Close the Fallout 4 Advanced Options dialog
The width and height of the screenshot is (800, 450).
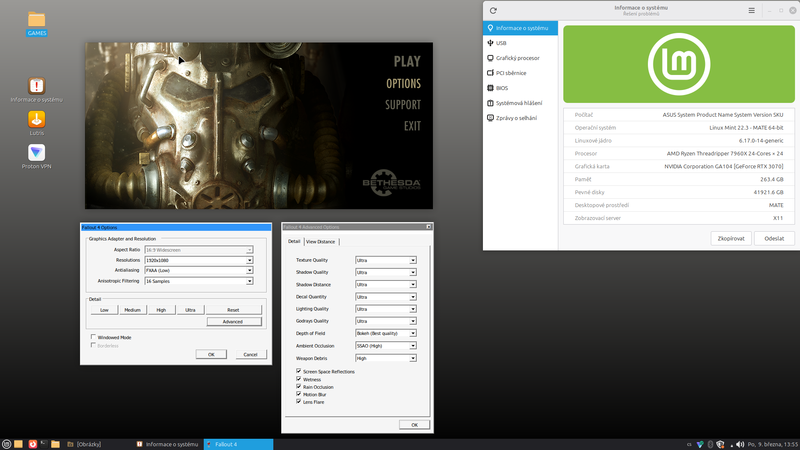point(429,227)
